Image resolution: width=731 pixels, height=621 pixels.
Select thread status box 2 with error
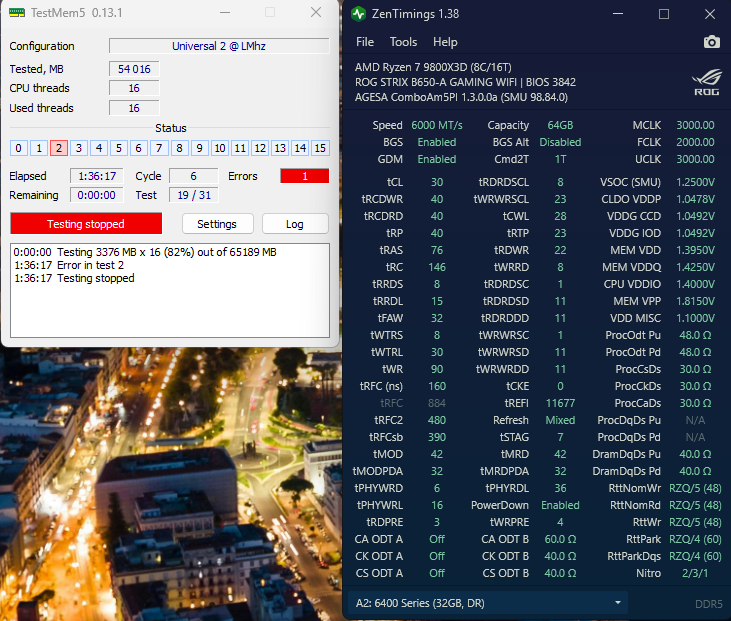click(59, 148)
